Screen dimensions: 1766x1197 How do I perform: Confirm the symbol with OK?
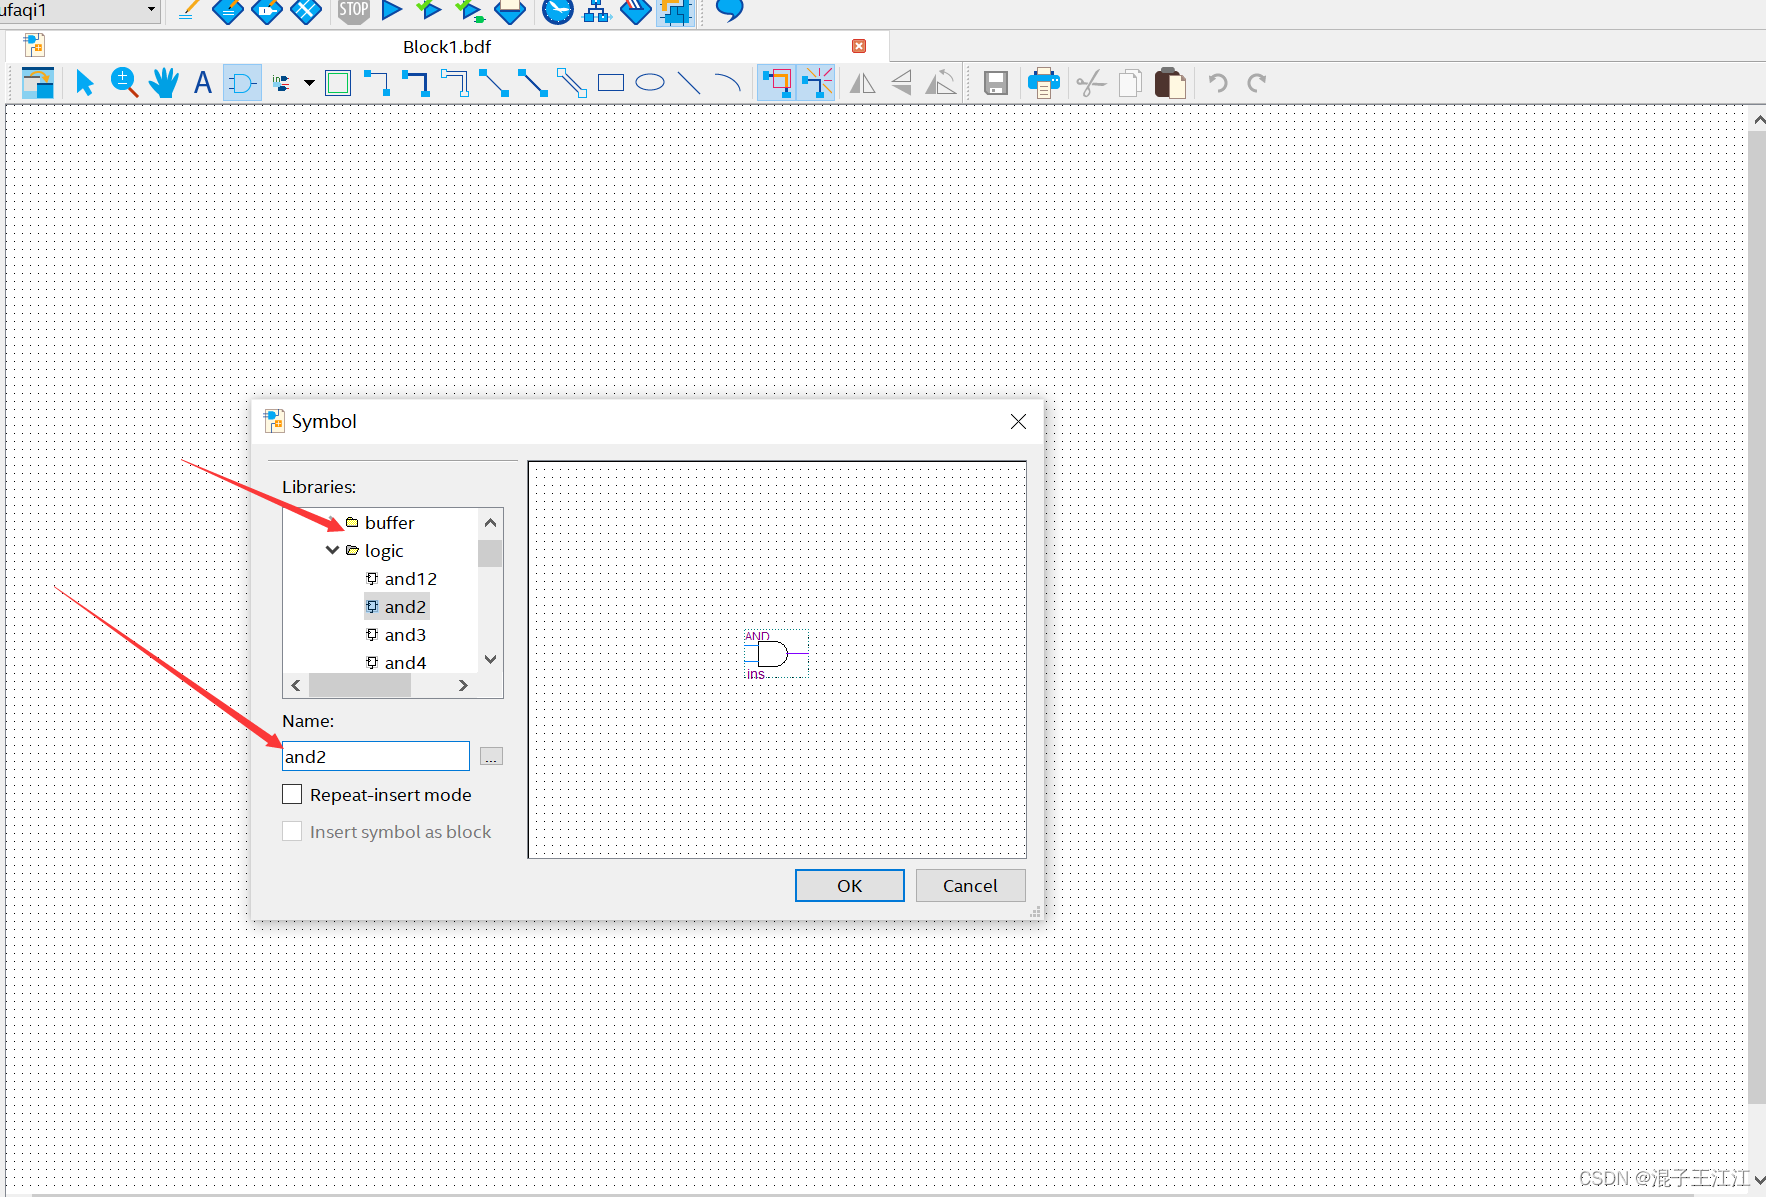tap(850, 885)
